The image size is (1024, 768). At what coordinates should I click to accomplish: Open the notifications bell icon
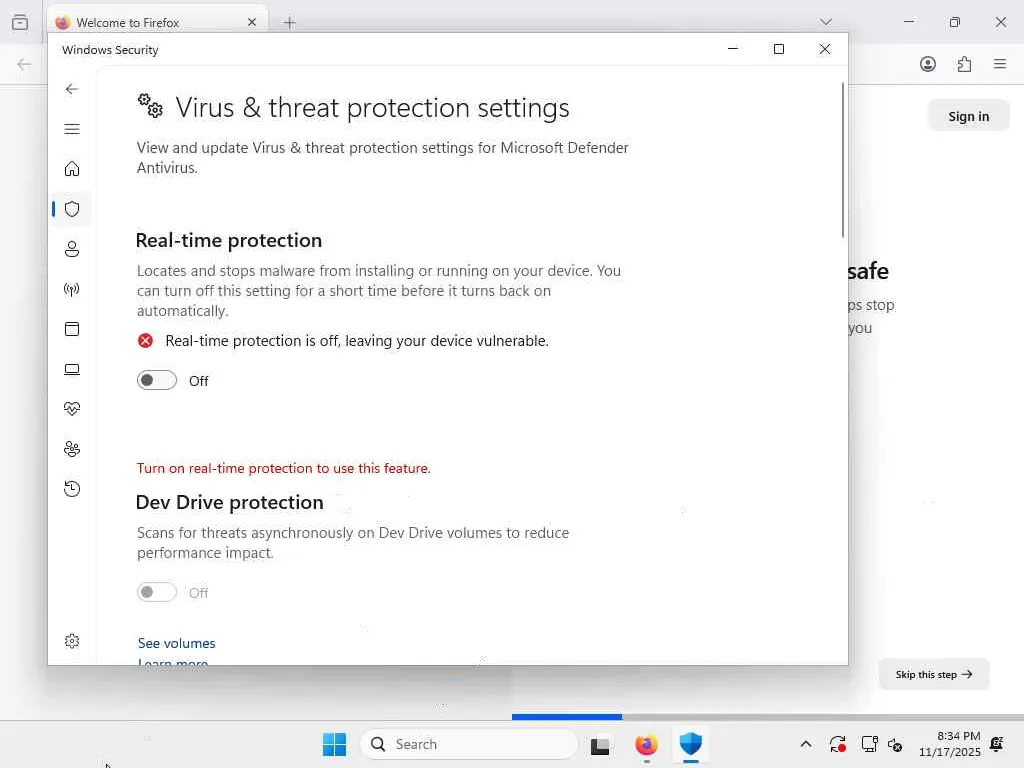pyautogui.click(x=997, y=744)
